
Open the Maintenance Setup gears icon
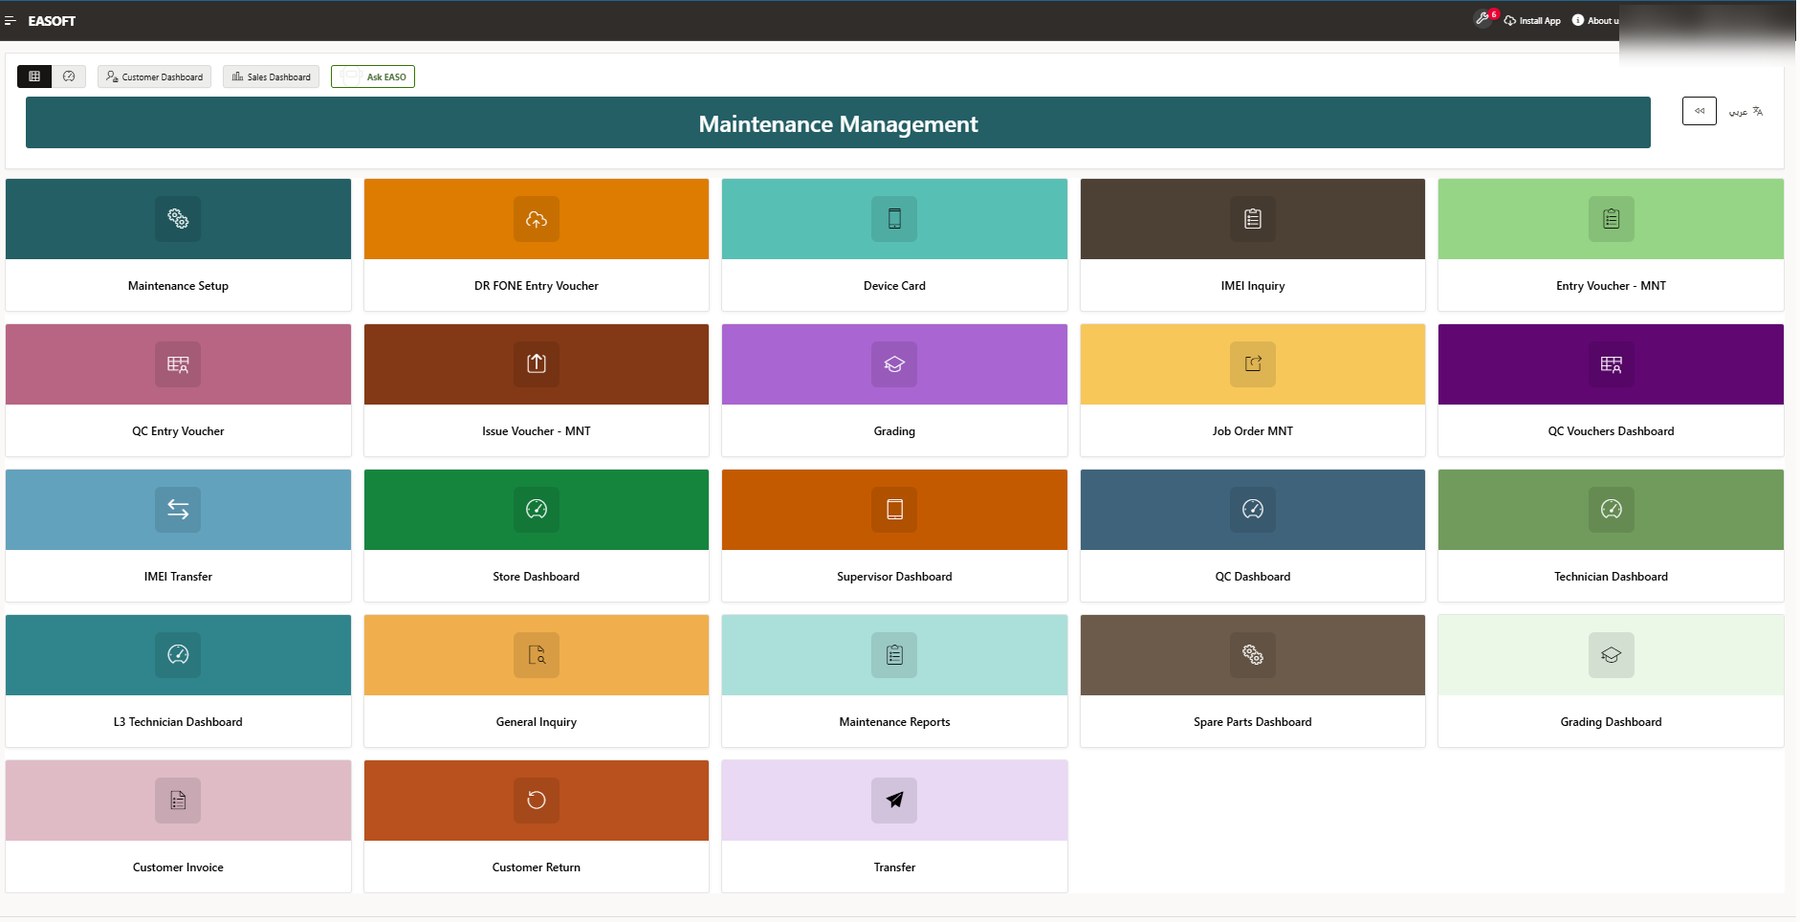[x=178, y=219]
